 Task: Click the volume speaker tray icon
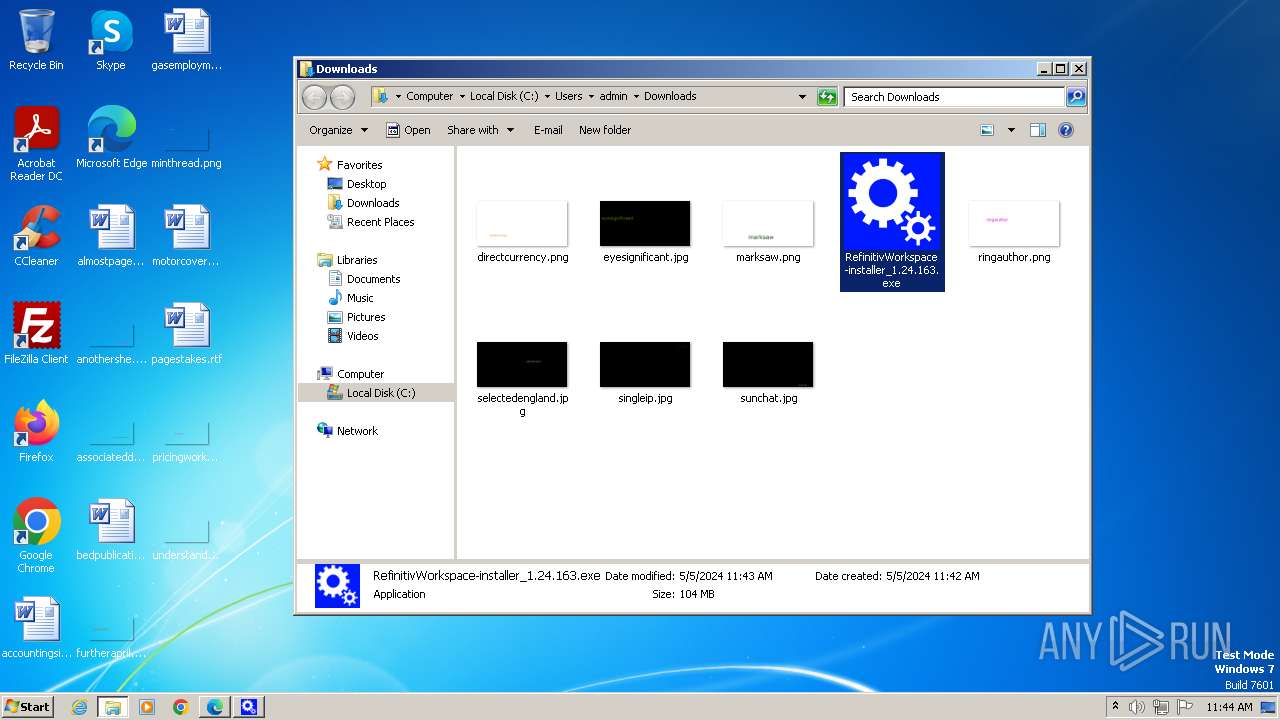(1137, 707)
